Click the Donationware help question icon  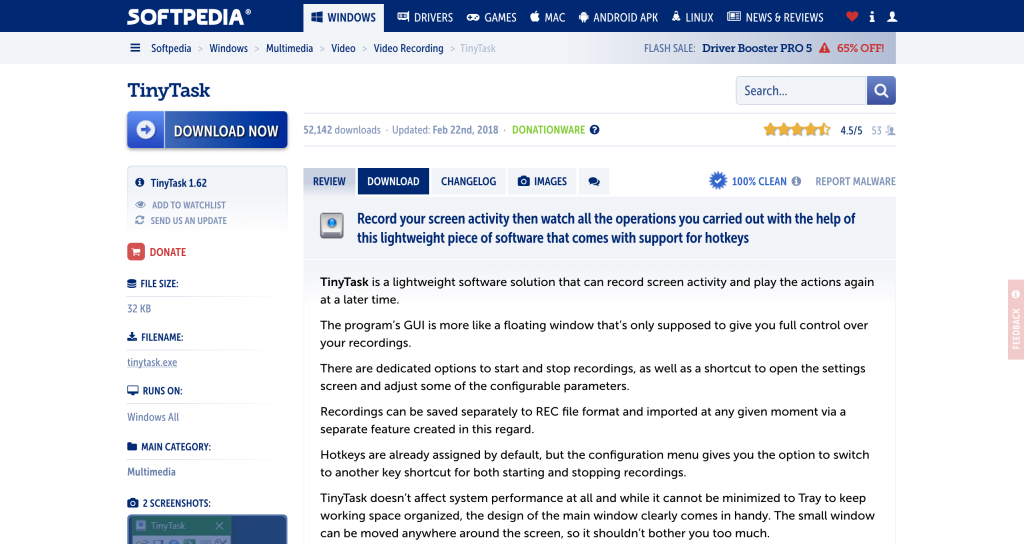click(x=594, y=130)
